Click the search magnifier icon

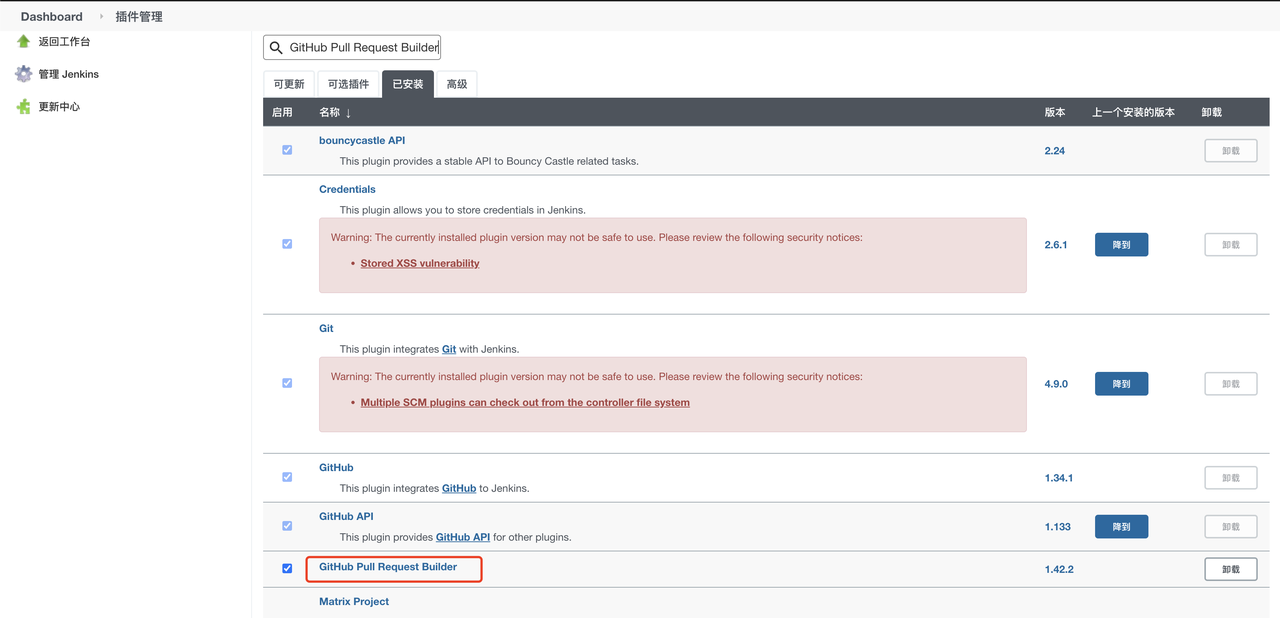[276, 47]
